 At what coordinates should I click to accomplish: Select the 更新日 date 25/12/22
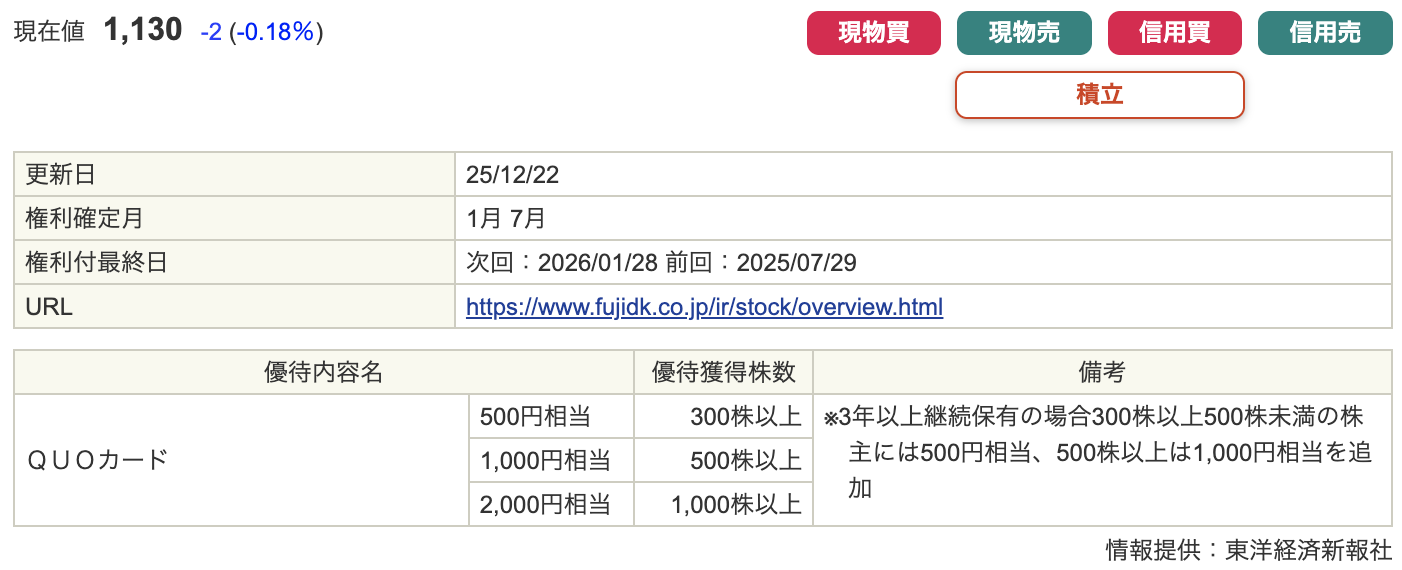point(512,175)
